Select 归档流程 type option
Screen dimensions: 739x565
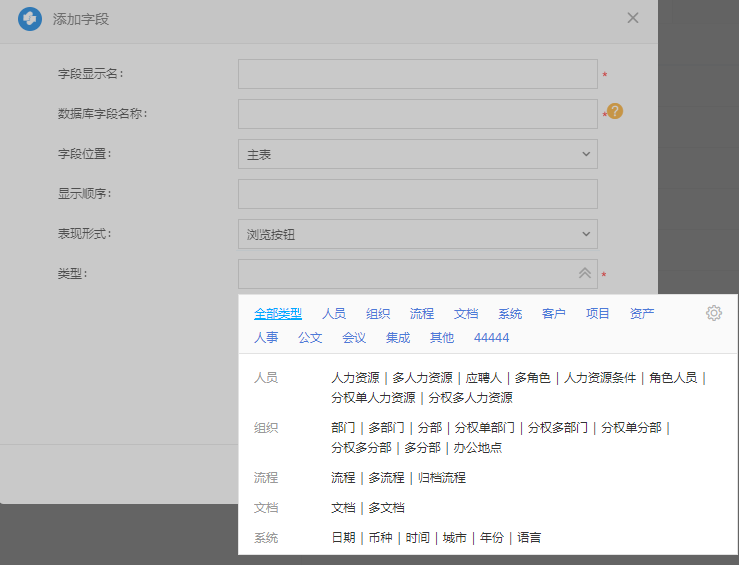441,478
